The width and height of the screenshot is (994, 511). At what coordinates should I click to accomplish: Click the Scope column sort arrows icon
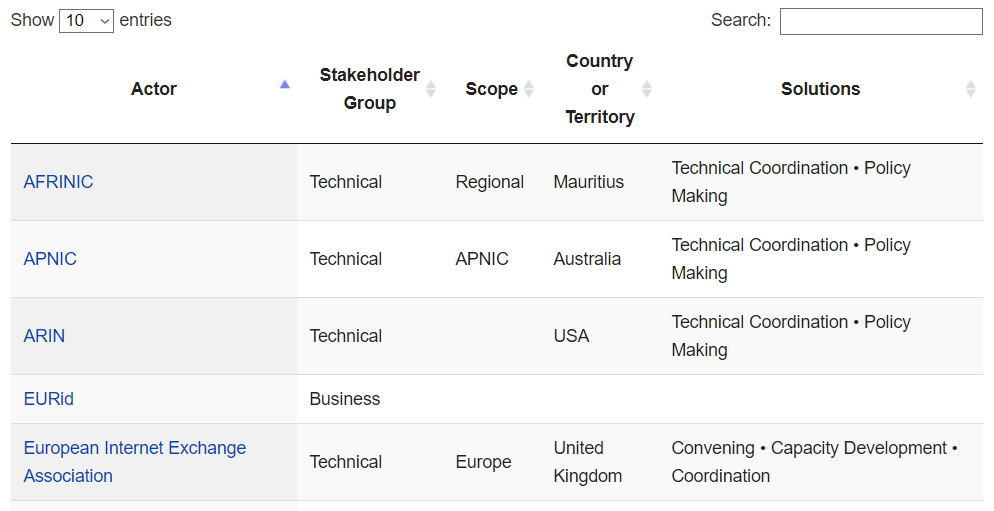point(529,89)
